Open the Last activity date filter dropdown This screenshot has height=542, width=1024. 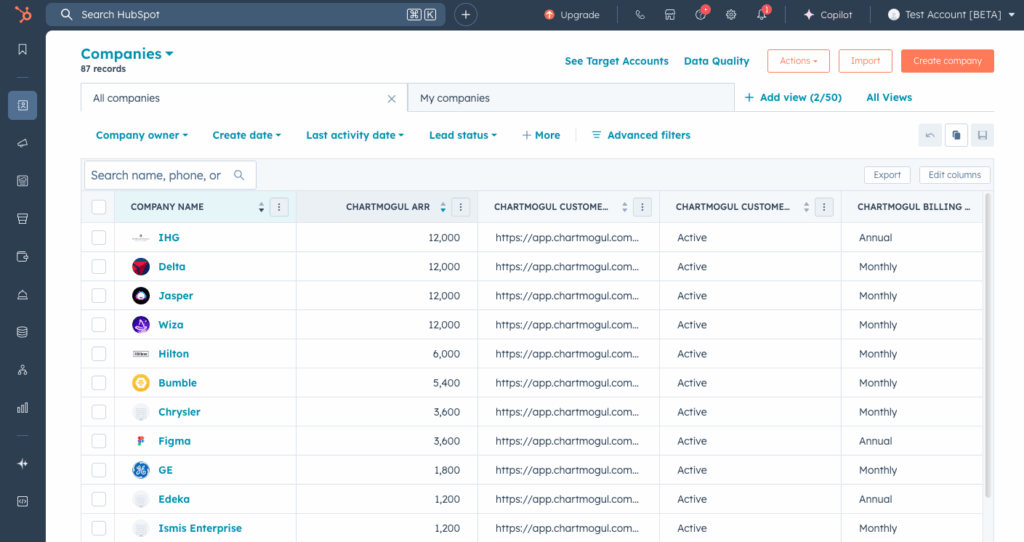(355, 135)
